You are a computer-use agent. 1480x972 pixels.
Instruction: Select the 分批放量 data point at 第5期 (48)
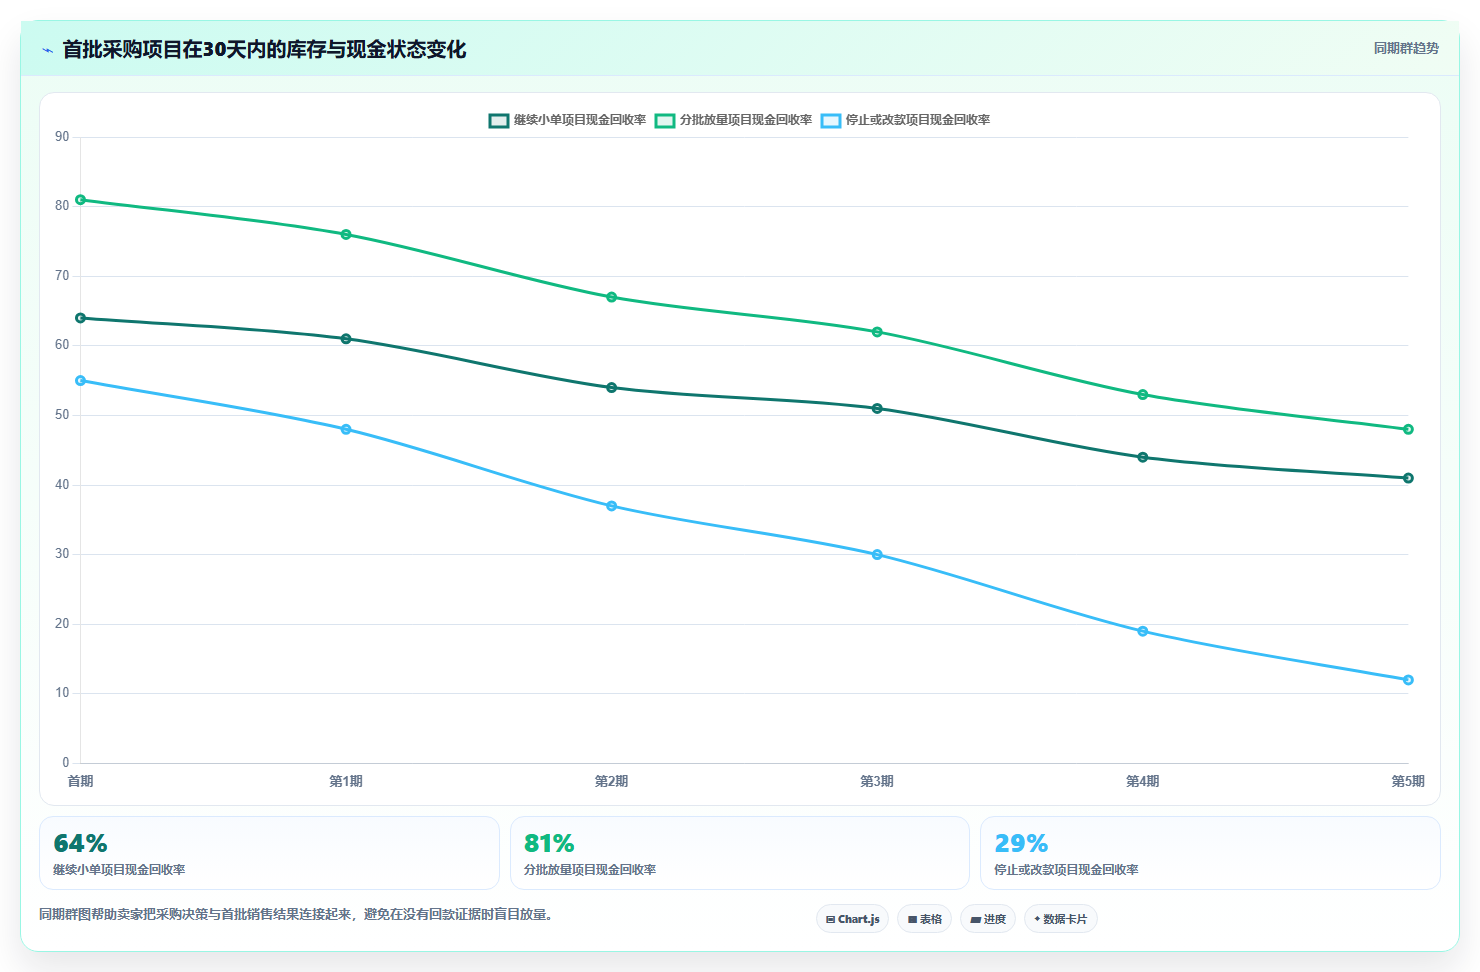point(1408,429)
